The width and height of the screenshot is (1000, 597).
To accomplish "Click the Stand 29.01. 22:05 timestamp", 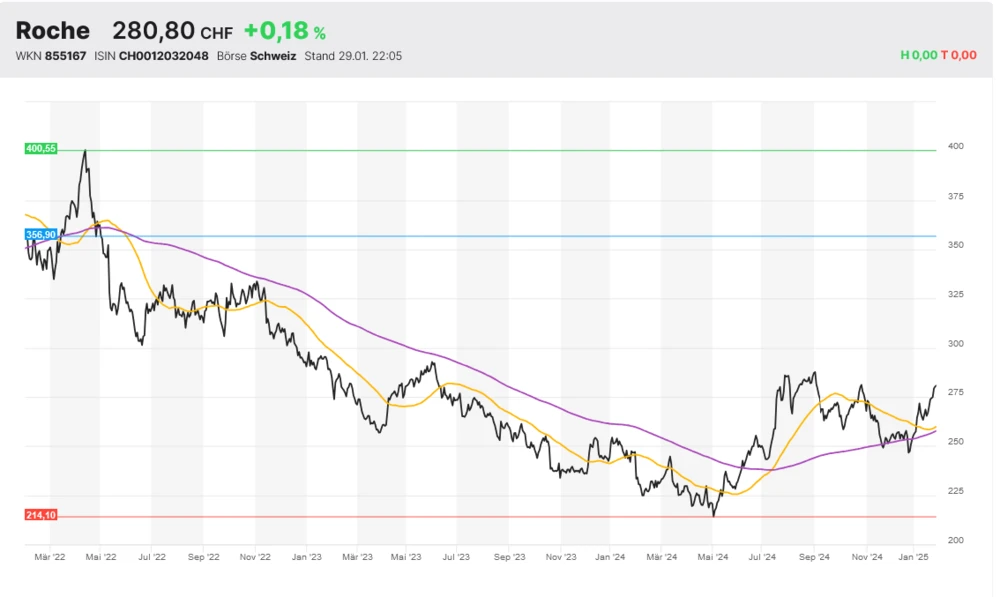I will [x=353, y=56].
